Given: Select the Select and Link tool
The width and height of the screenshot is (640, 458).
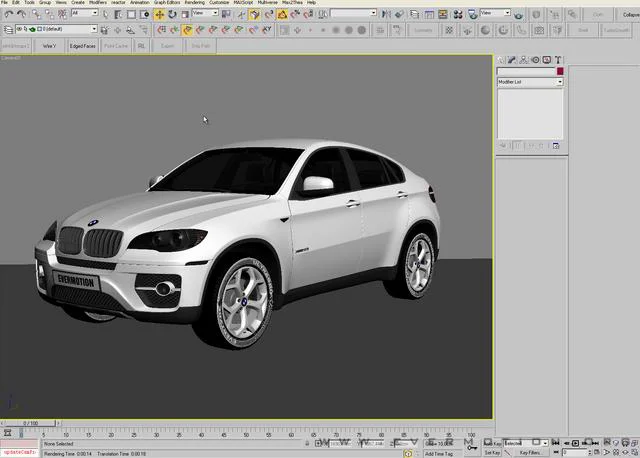Looking at the screenshot, I should click(36, 15).
